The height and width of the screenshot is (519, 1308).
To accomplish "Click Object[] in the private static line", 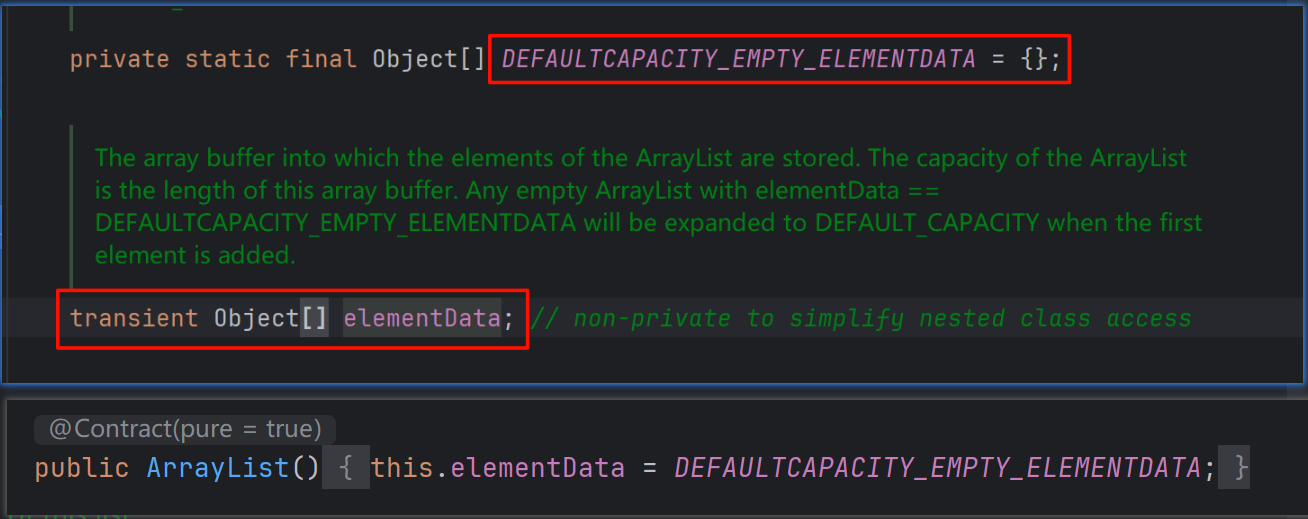I will 428,59.
